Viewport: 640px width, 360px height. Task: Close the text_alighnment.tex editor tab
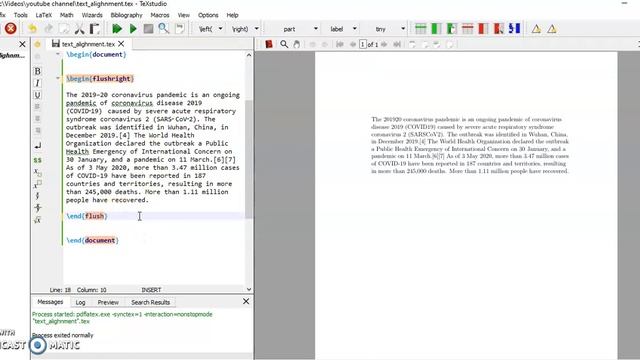coord(121,44)
